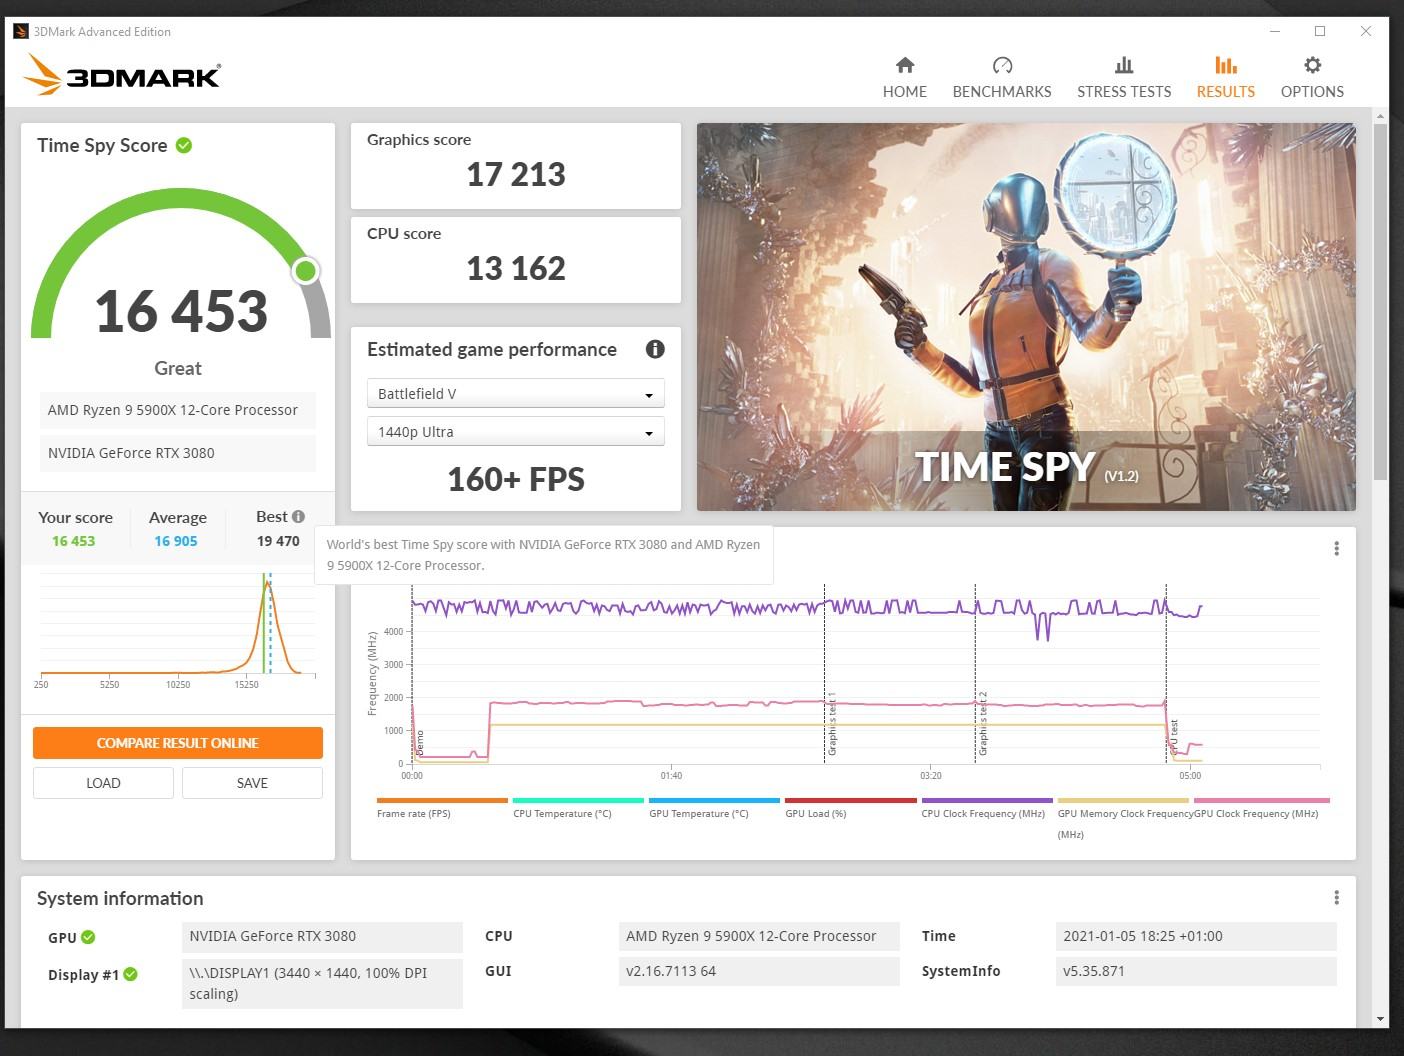This screenshot has width=1404, height=1056.
Task: Open the 1440p Ultra resolution dropdown
Action: [x=515, y=431]
